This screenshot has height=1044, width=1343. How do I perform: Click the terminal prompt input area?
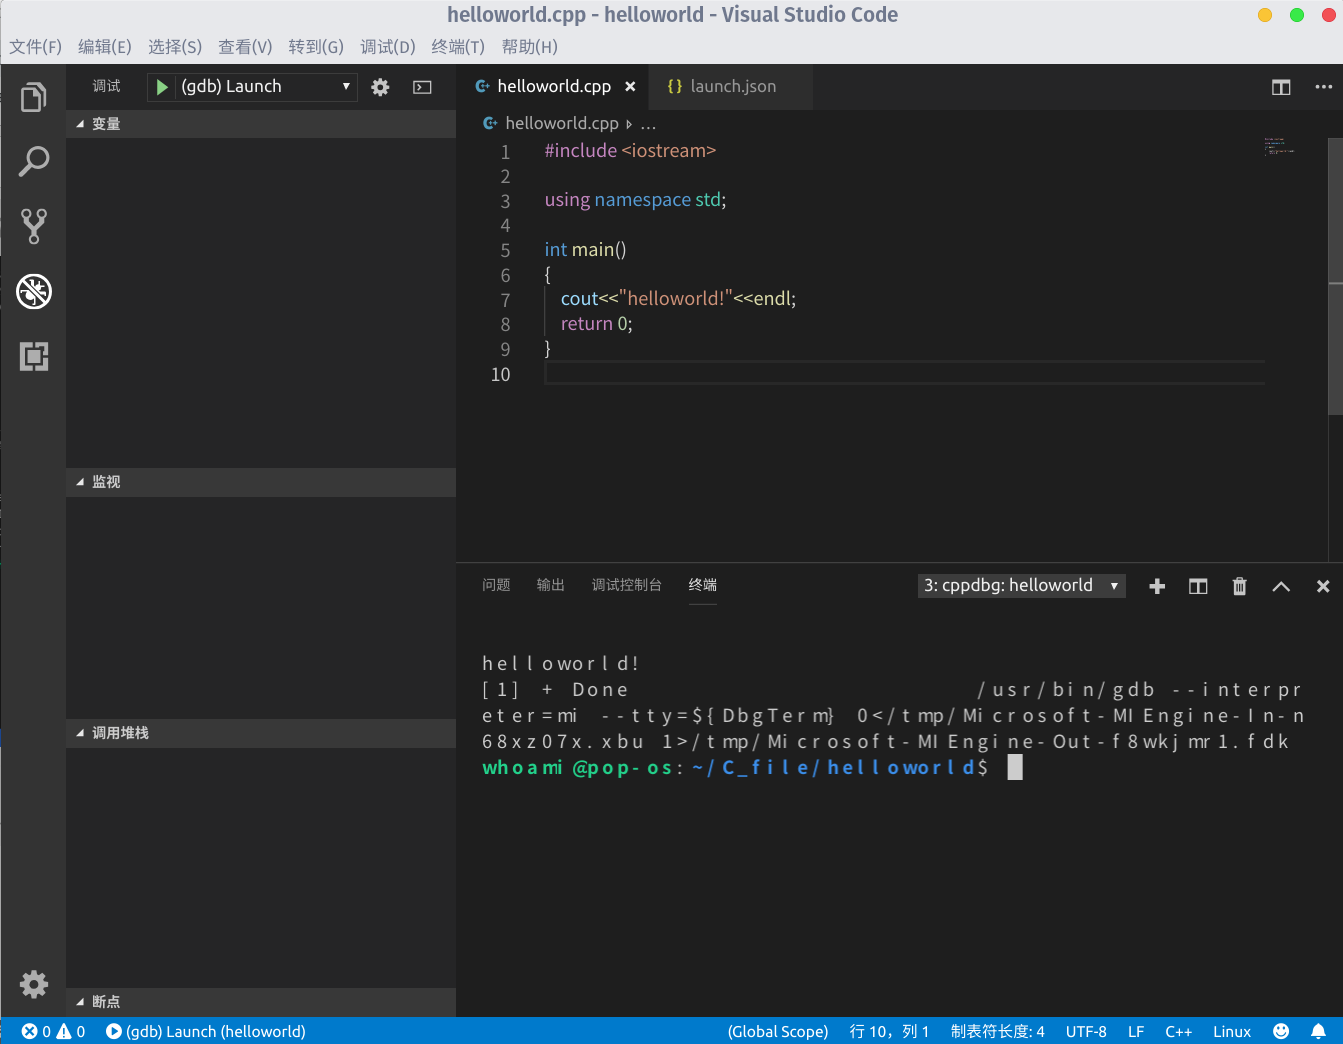(x=1015, y=767)
